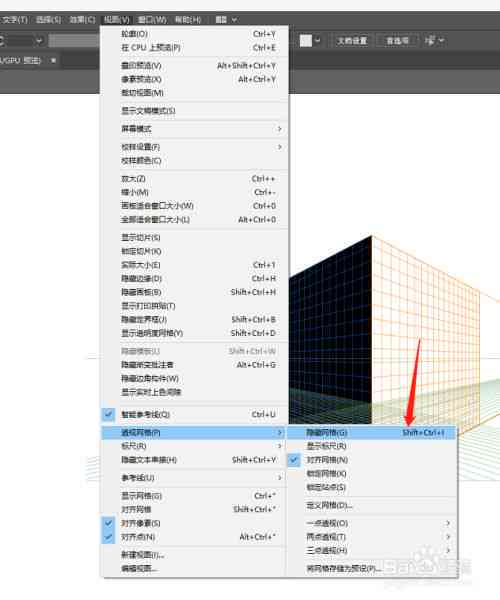Choose 缩小(M) zoom out Ctrl+-

click(x=194, y=192)
